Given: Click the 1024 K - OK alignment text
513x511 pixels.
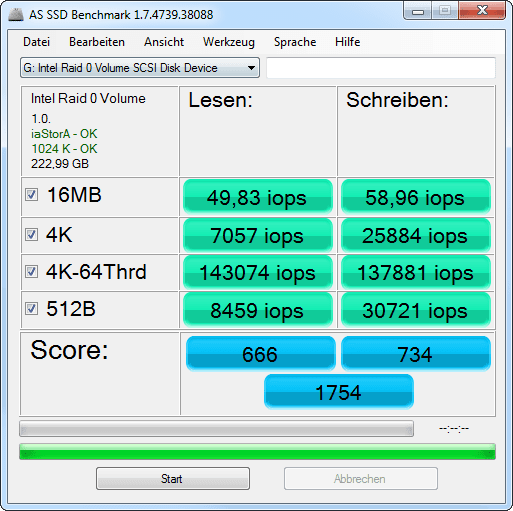Looking at the screenshot, I should (x=64, y=149).
